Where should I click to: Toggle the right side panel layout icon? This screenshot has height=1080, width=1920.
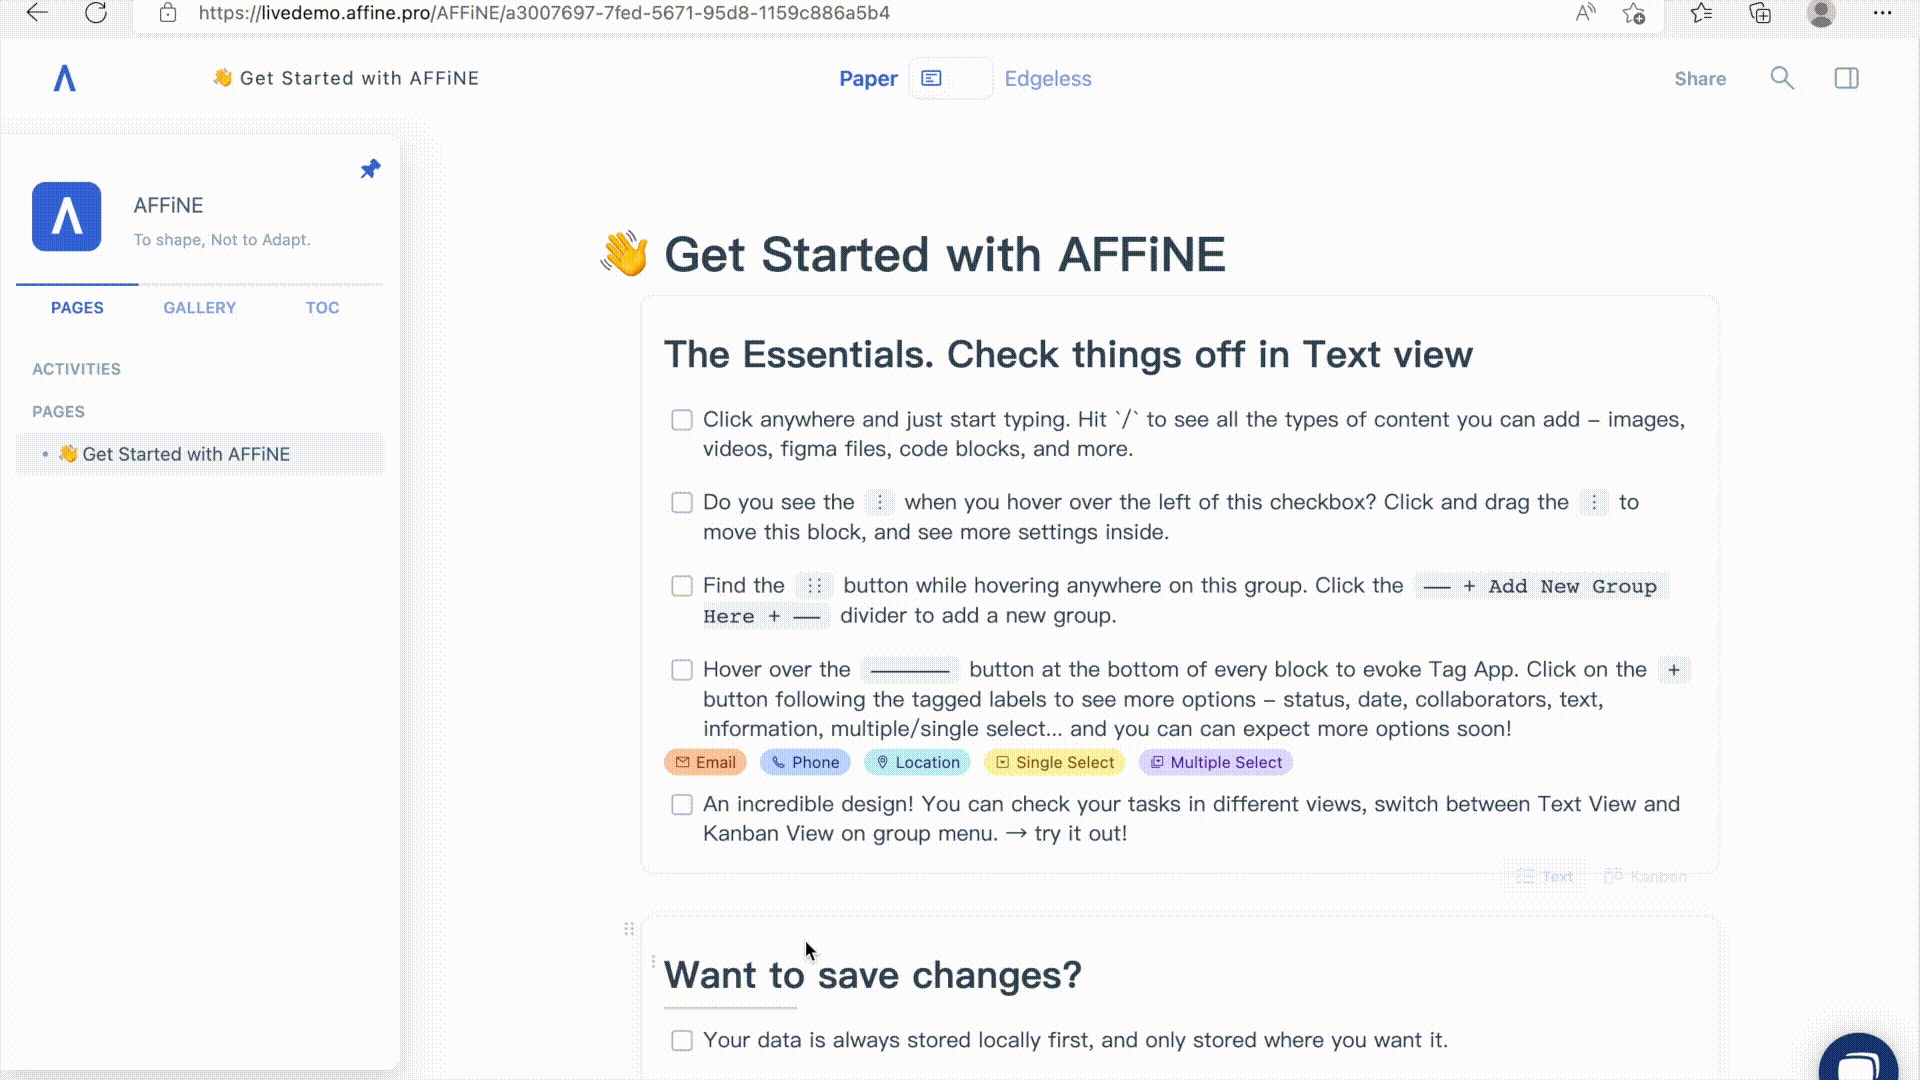pos(1846,78)
